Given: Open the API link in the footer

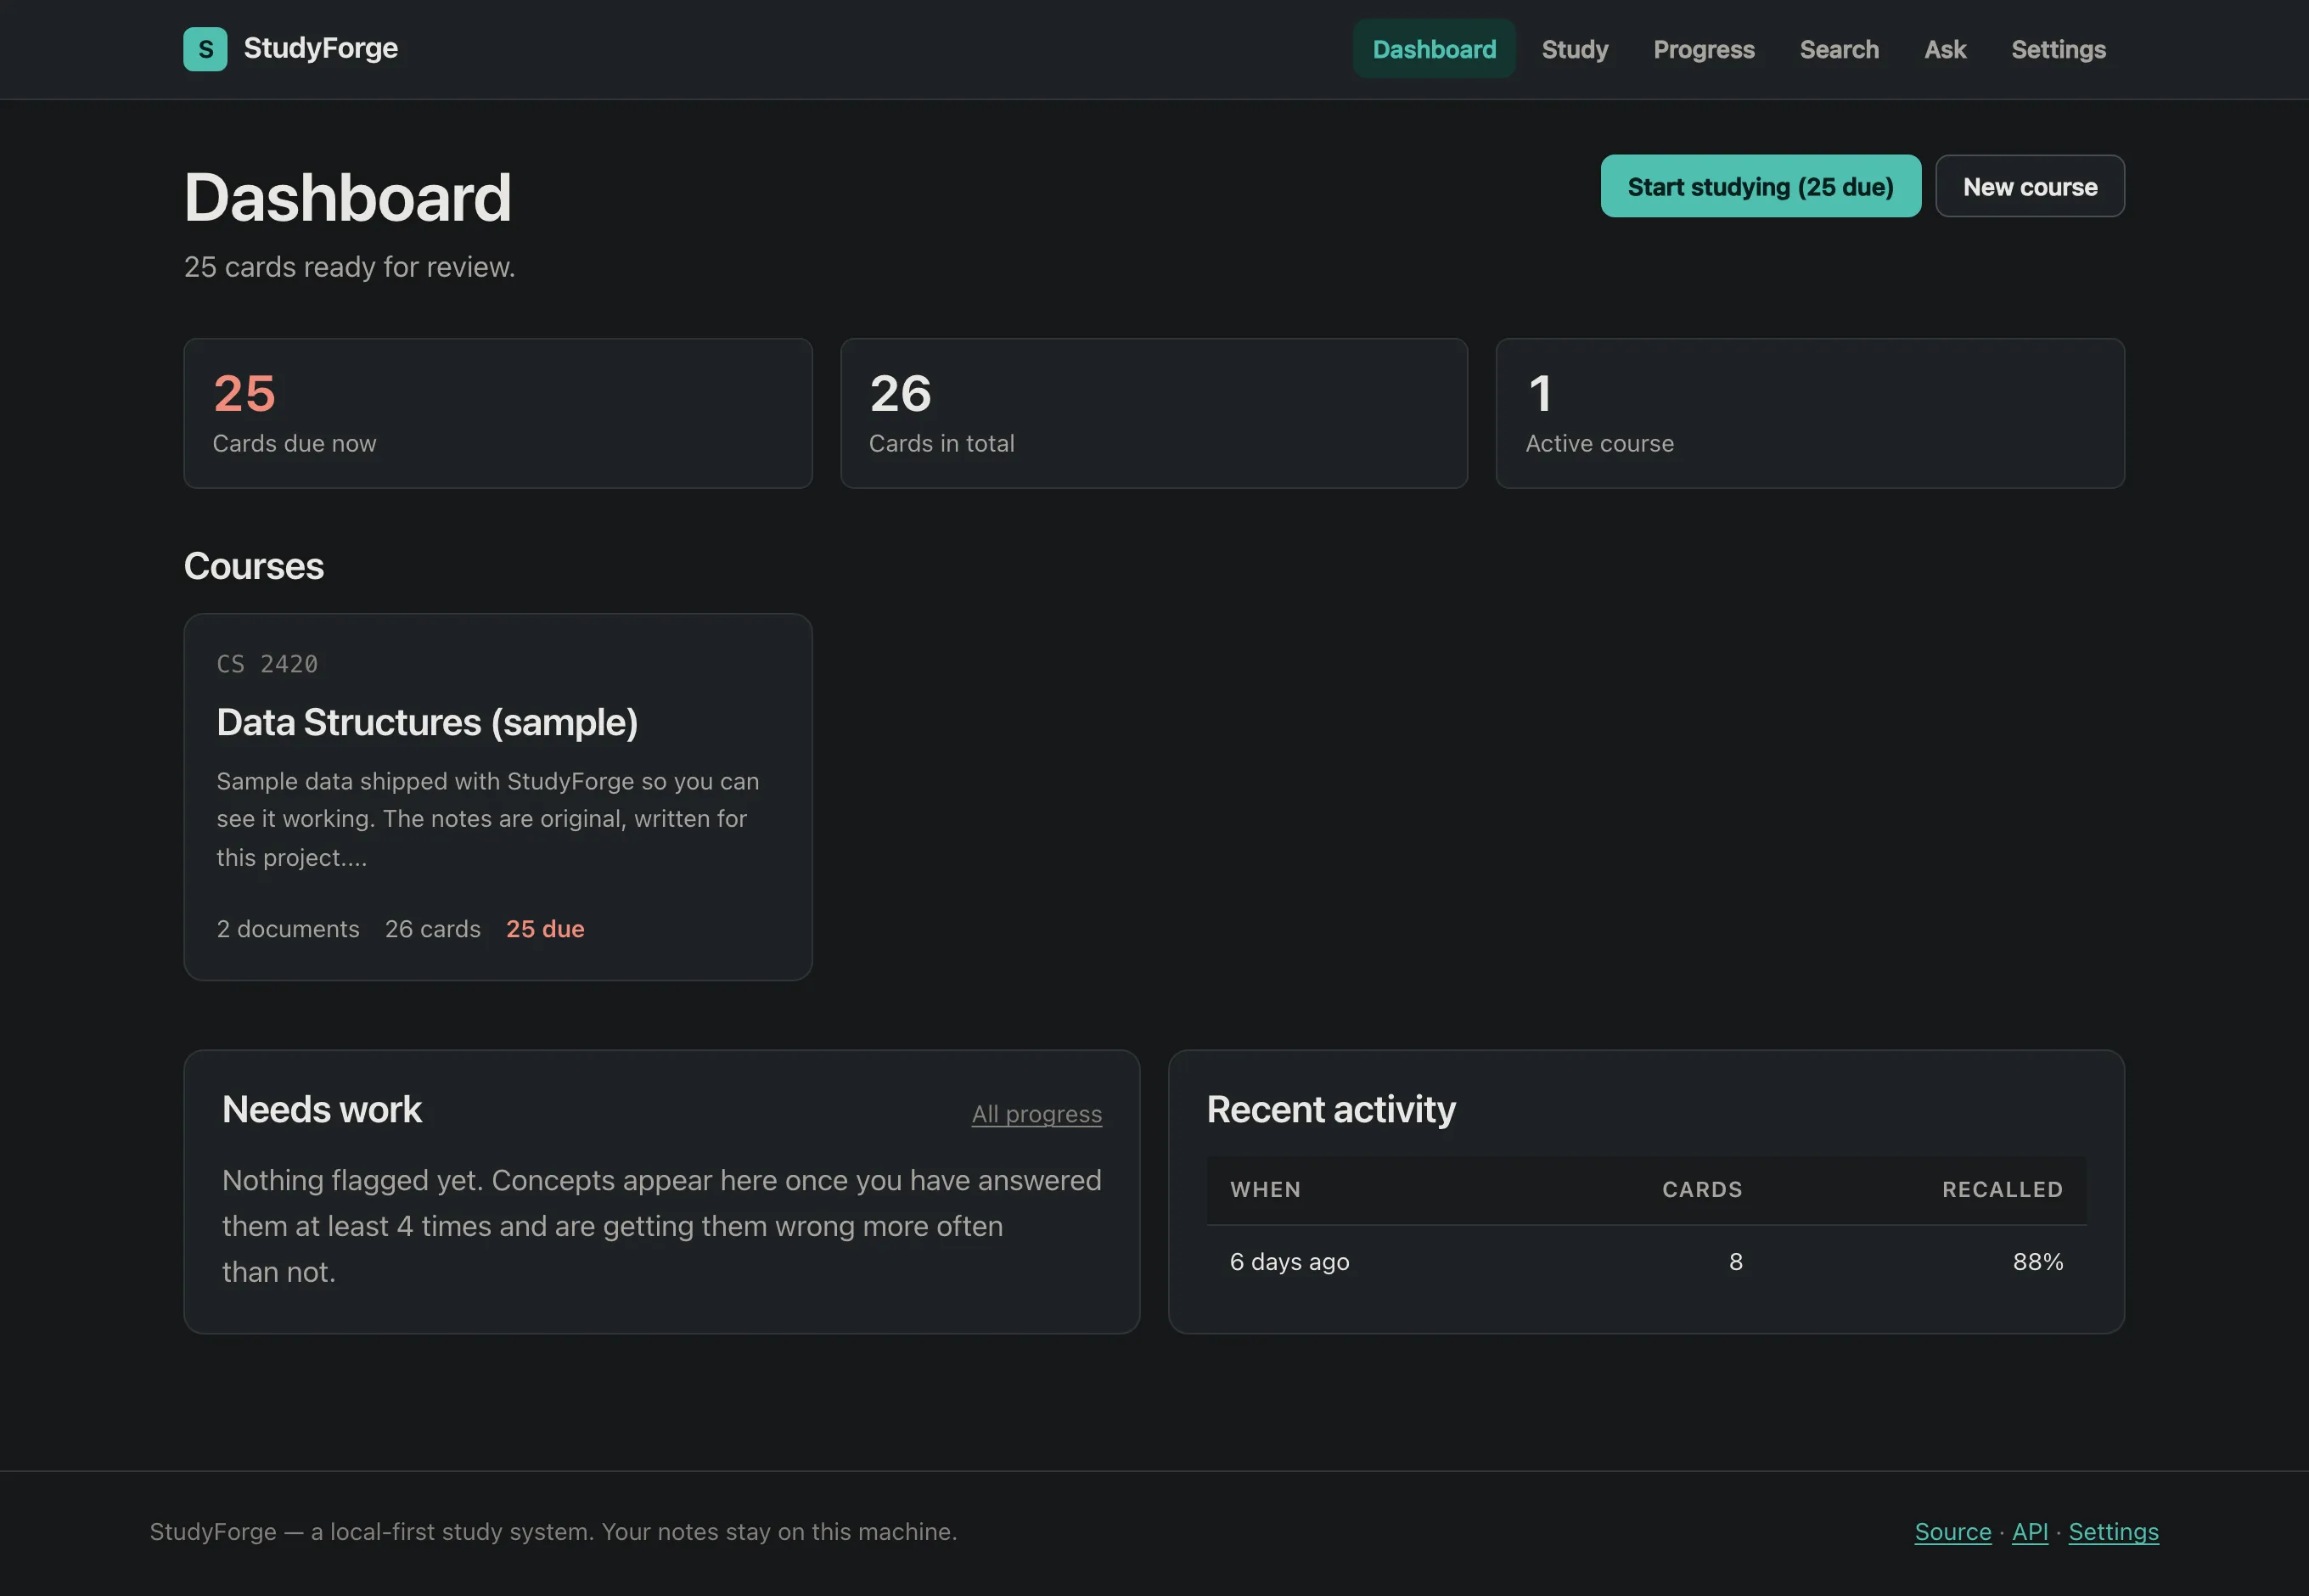Looking at the screenshot, I should (2030, 1532).
